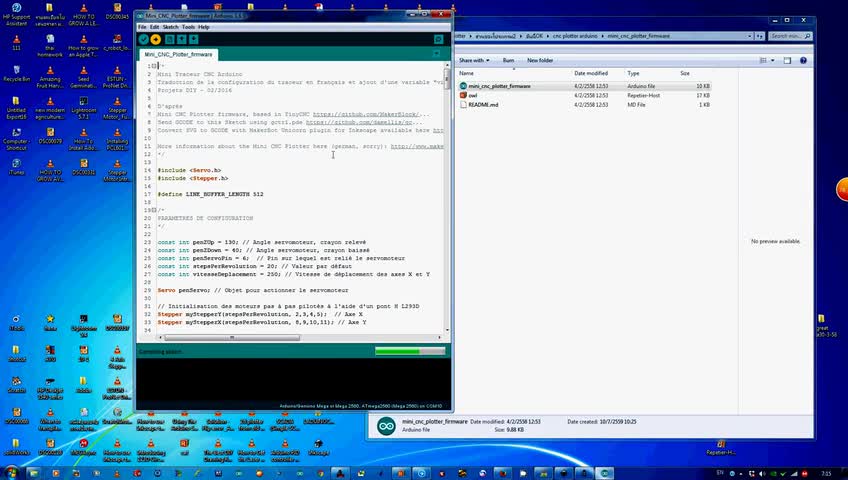Image resolution: width=848 pixels, height=480 pixels.
Task: Click the editor horizontal scrollbar thumb
Action: click(x=232, y=338)
